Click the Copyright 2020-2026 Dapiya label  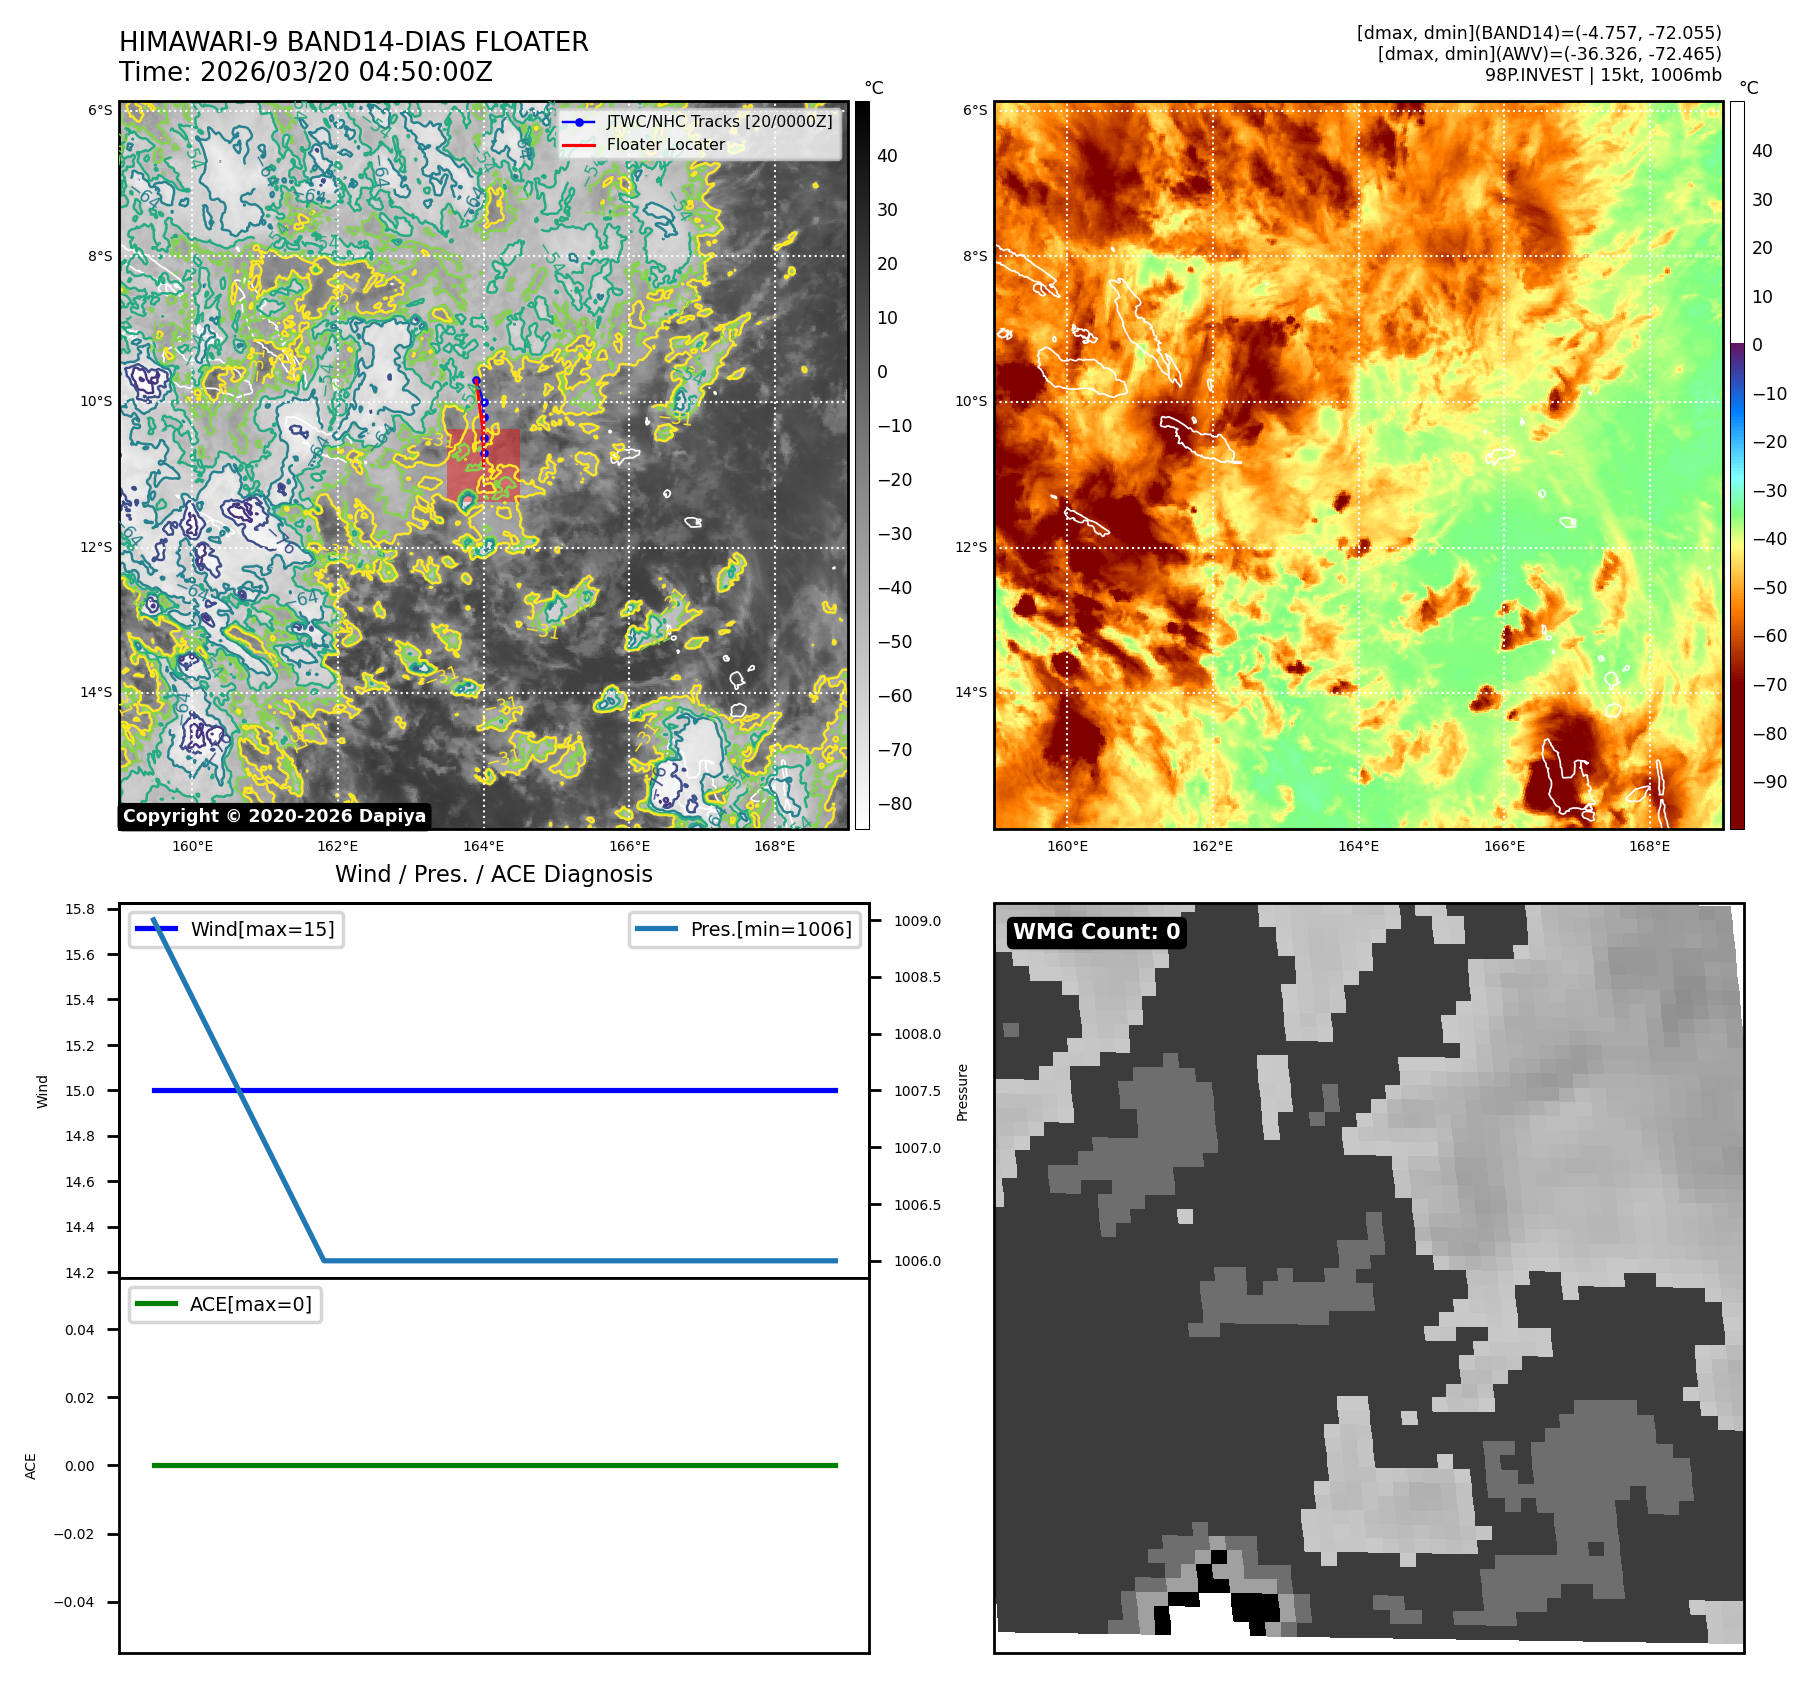coord(274,816)
